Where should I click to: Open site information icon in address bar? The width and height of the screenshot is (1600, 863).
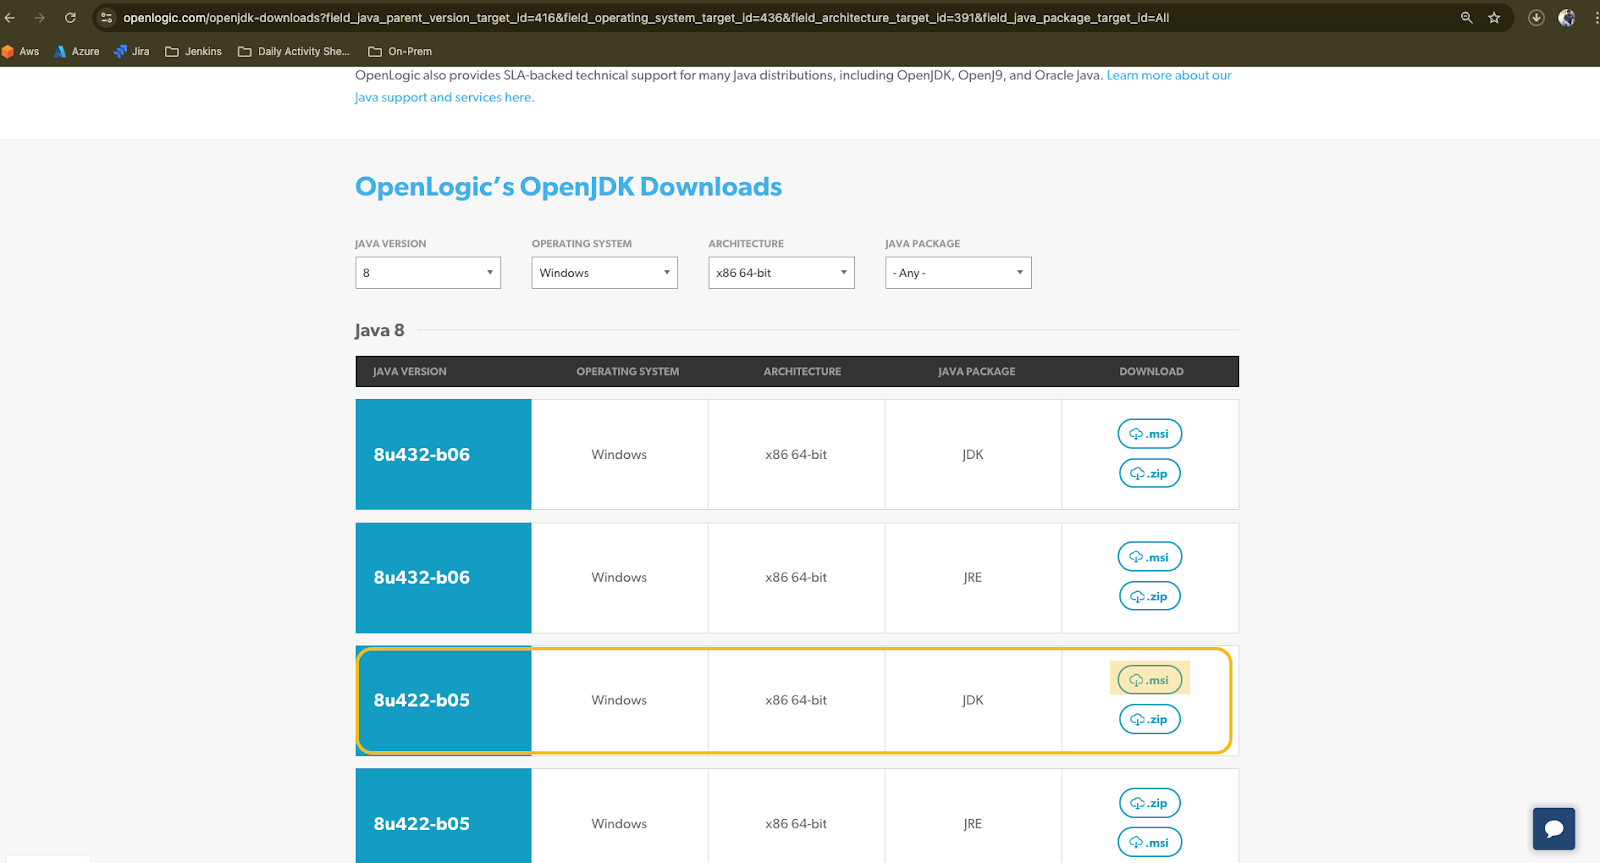click(107, 18)
